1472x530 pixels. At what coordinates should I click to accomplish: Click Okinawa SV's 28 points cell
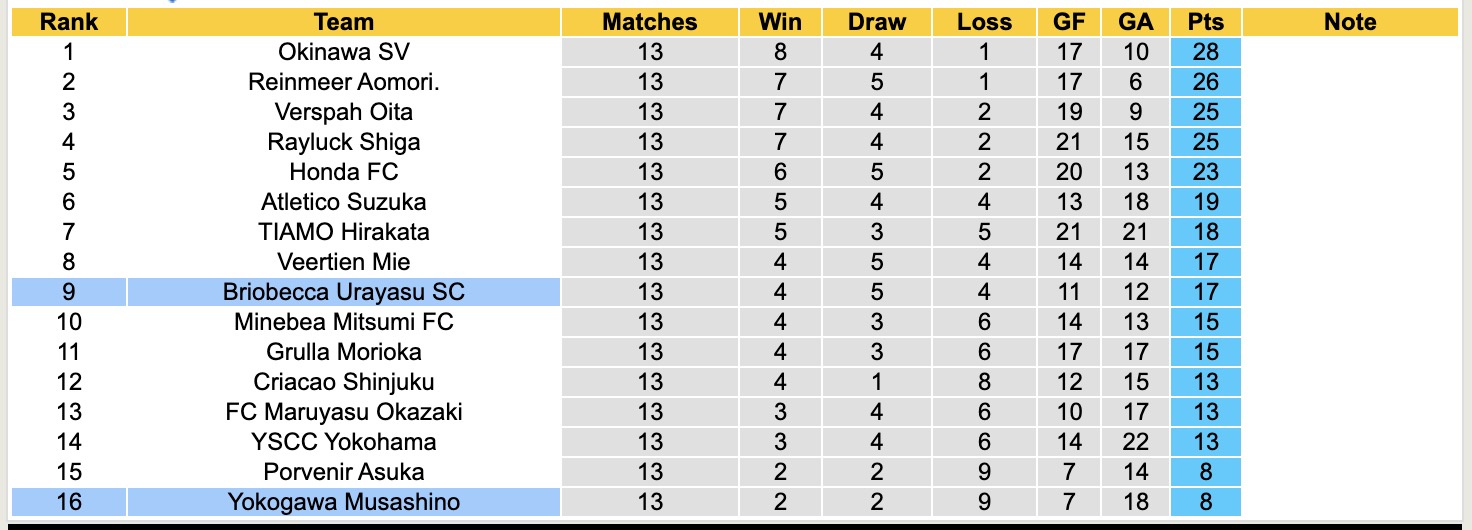[x=1206, y=52]
